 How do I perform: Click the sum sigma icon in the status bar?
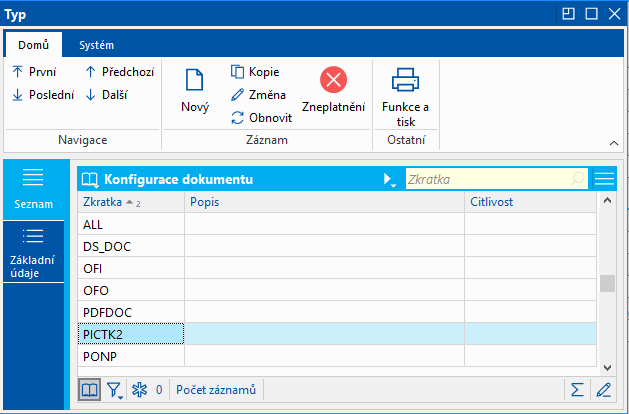tap(577, 389)
